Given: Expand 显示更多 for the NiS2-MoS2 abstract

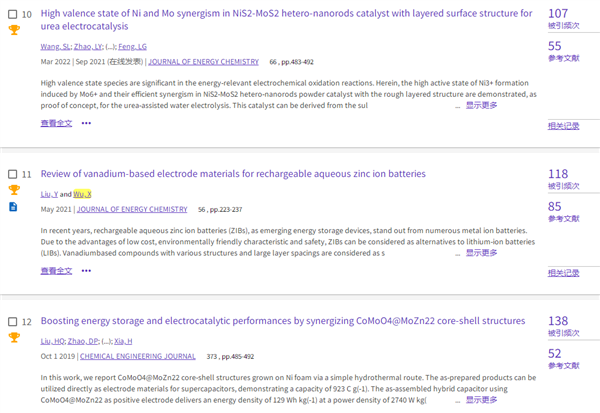Looking at the screenshot, I should coord(481,105).
